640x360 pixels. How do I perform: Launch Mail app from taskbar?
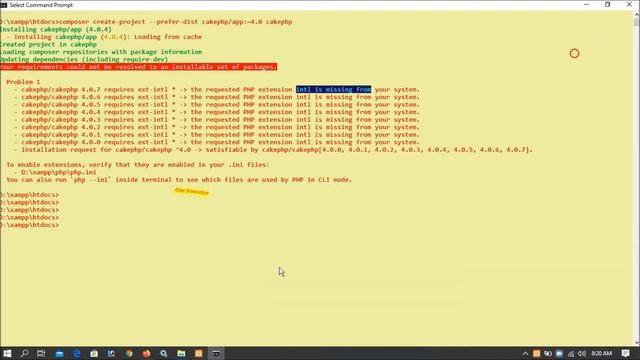[x=59, y=353]
